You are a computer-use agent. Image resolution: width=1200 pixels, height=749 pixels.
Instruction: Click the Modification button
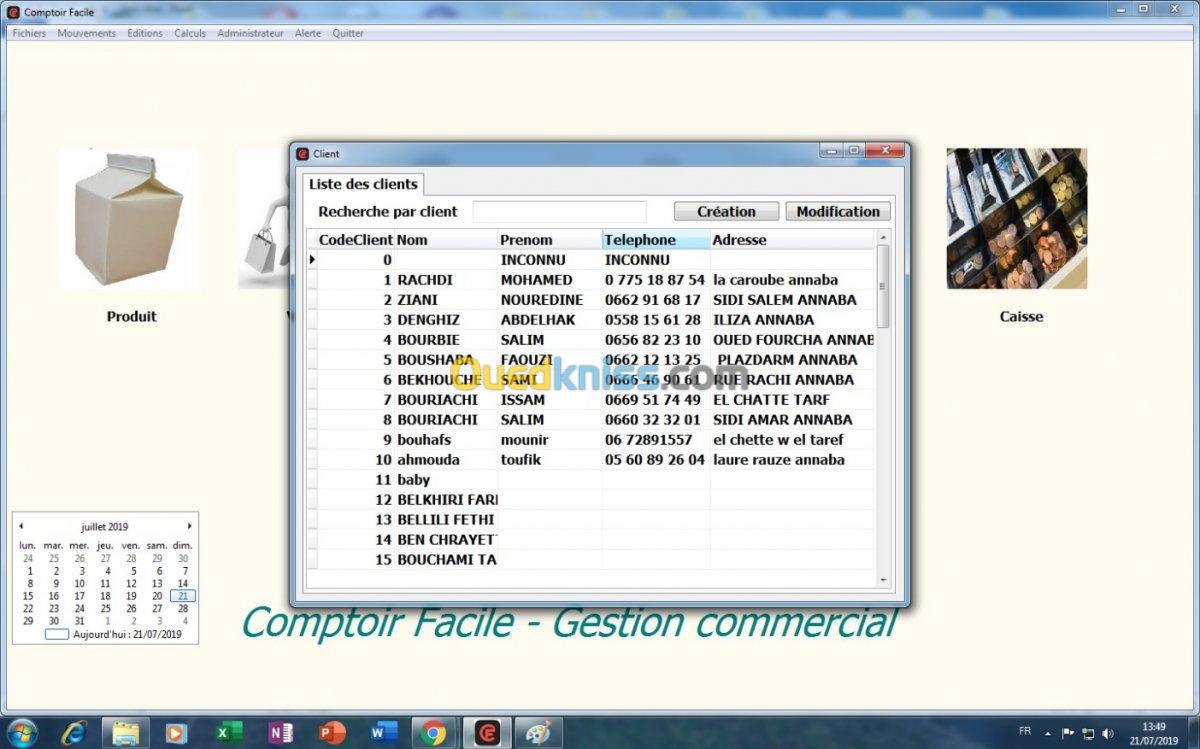pyautogui.click(x=838, y=211)
